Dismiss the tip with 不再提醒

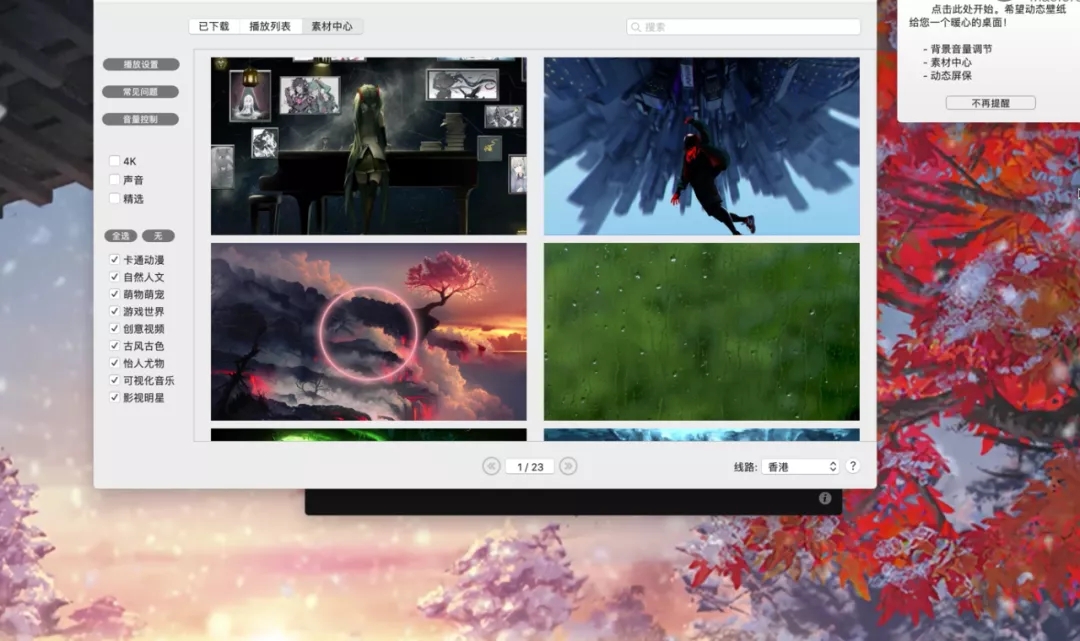990,103
